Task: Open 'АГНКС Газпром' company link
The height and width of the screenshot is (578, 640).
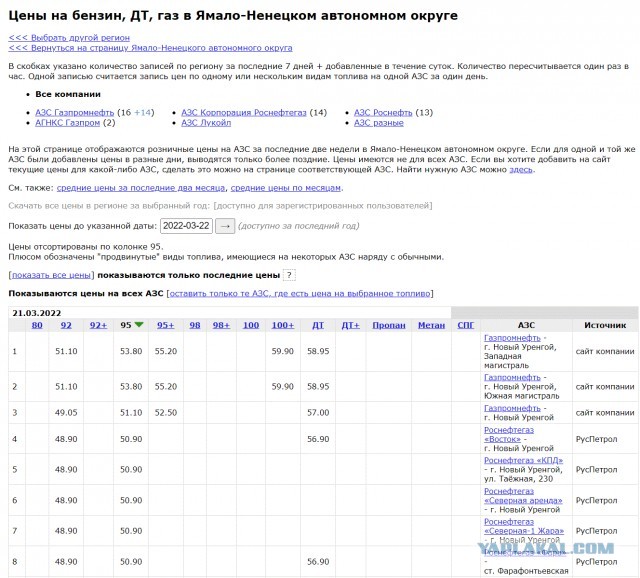Action: tap(67, 122)
